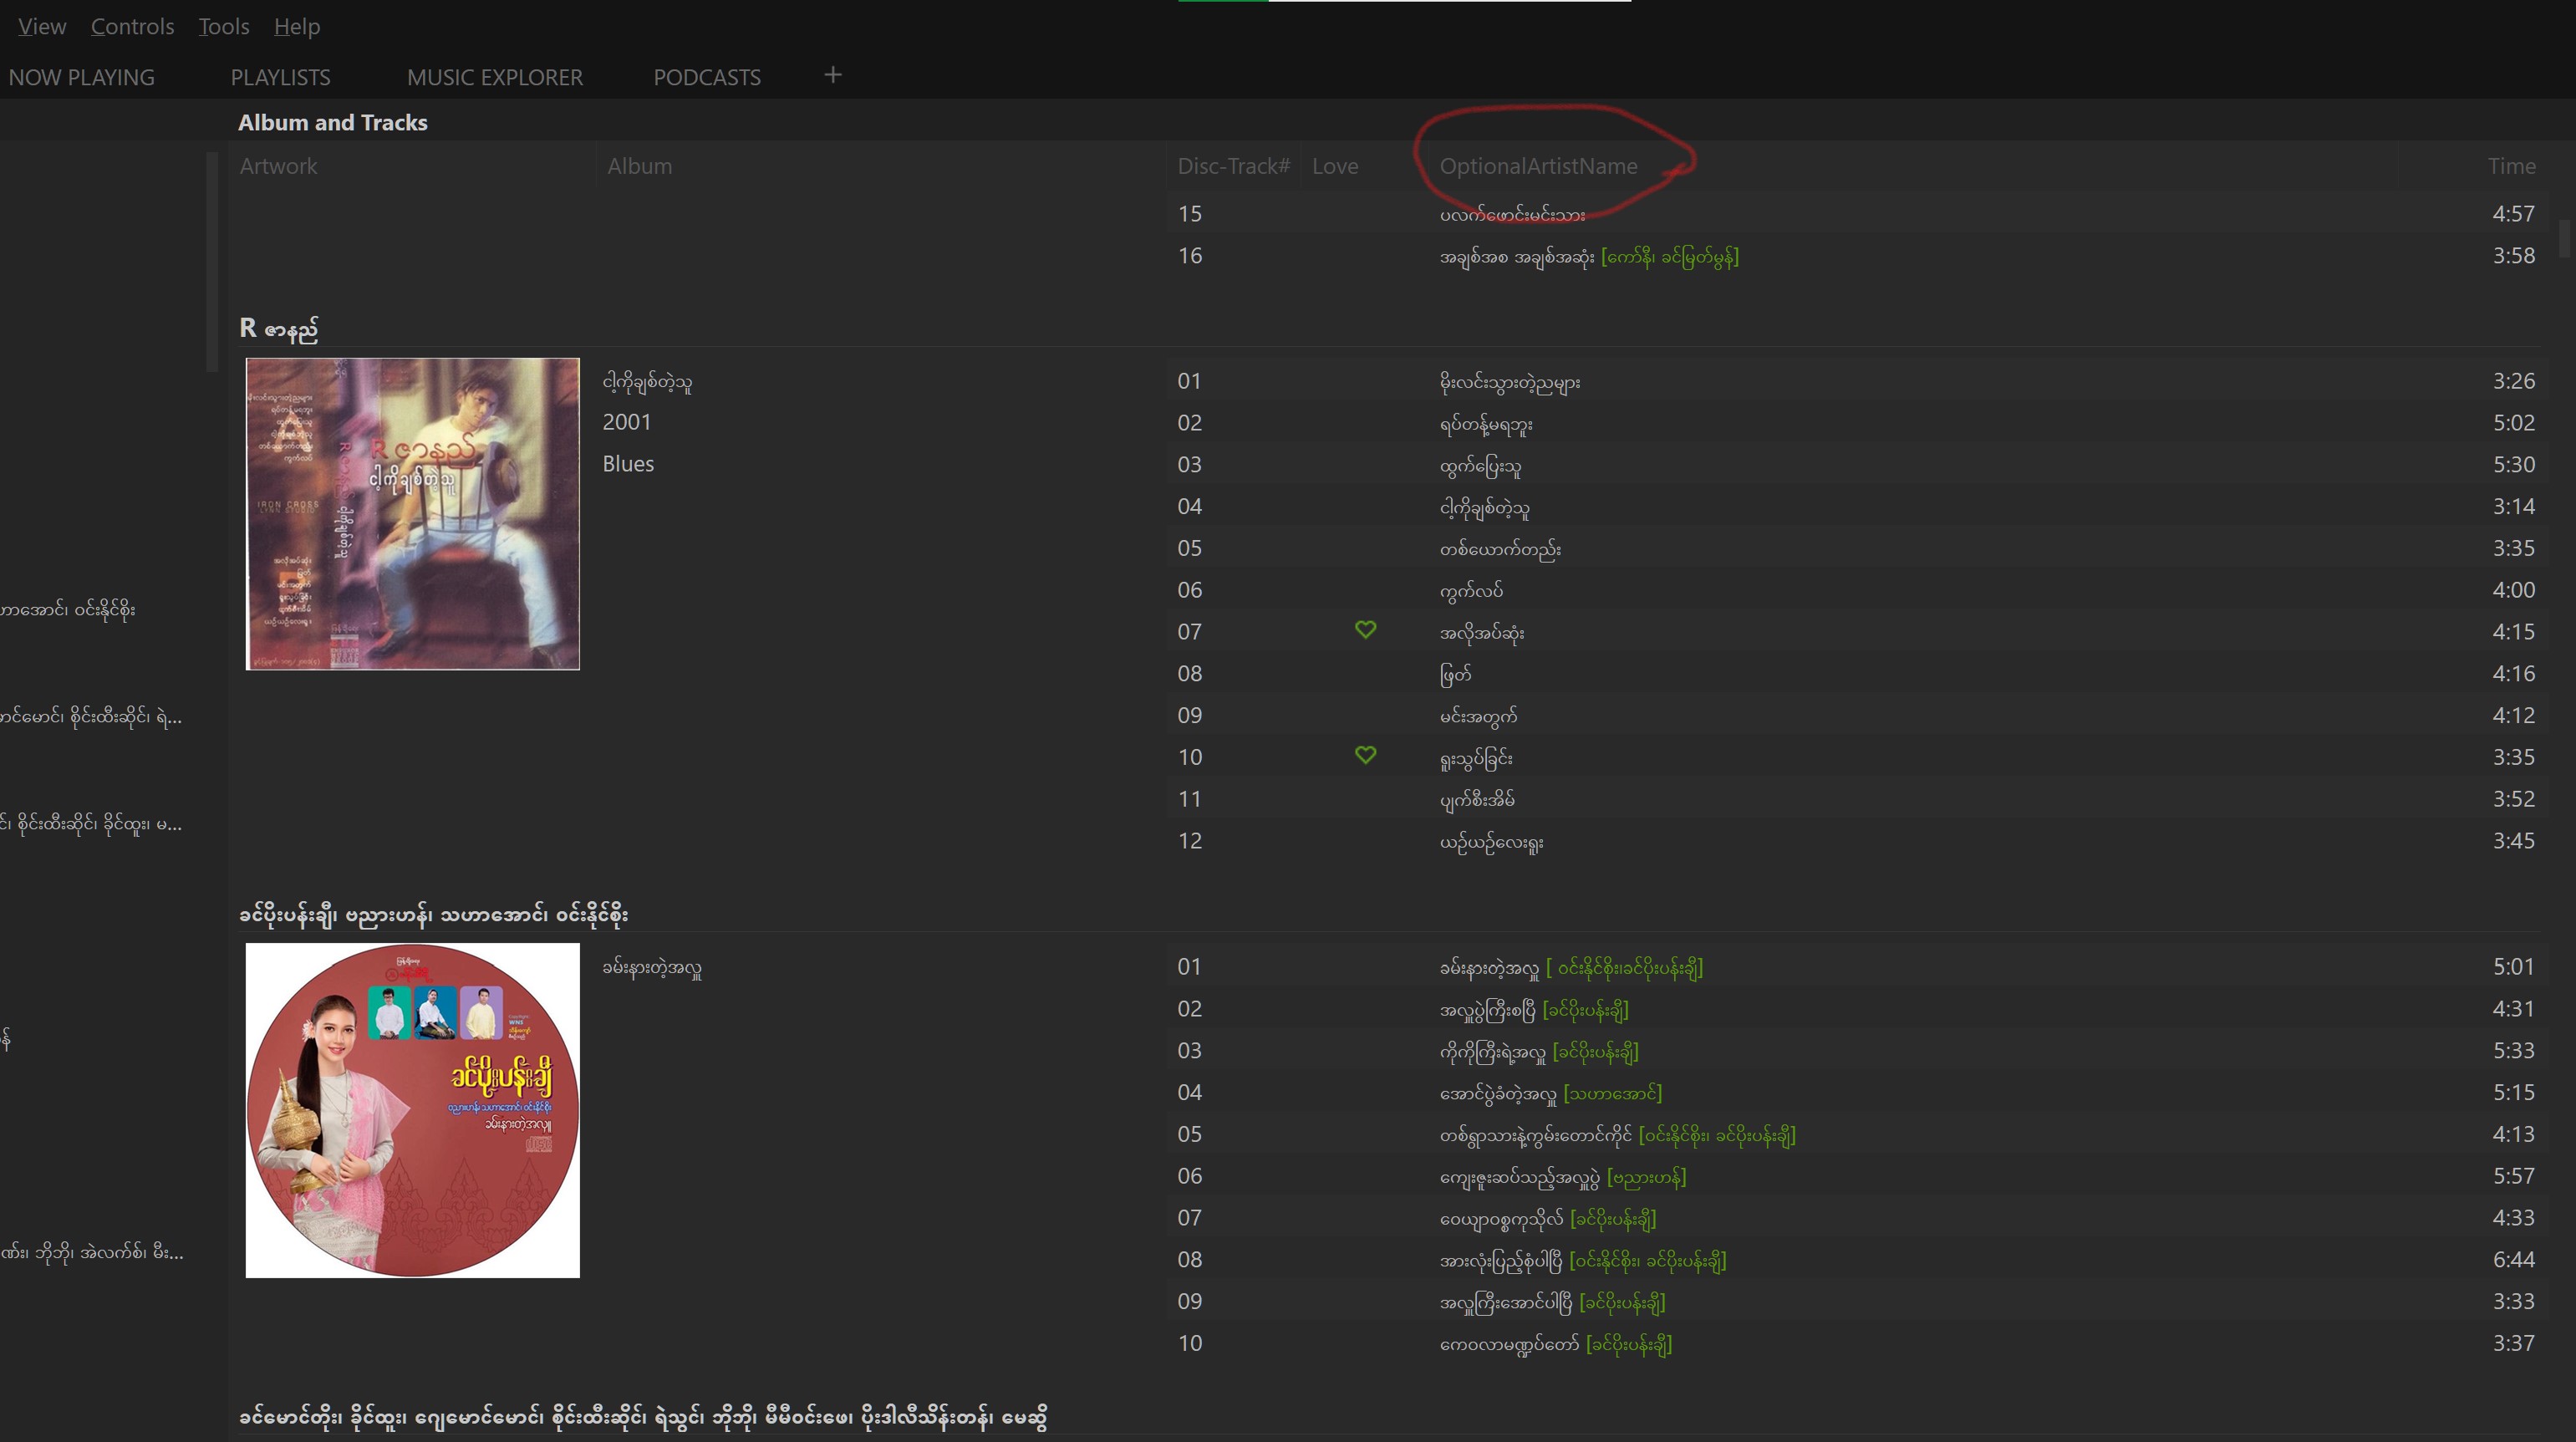
Task: Toggle love heart on track 10
Action: [x=1365, y=755]
